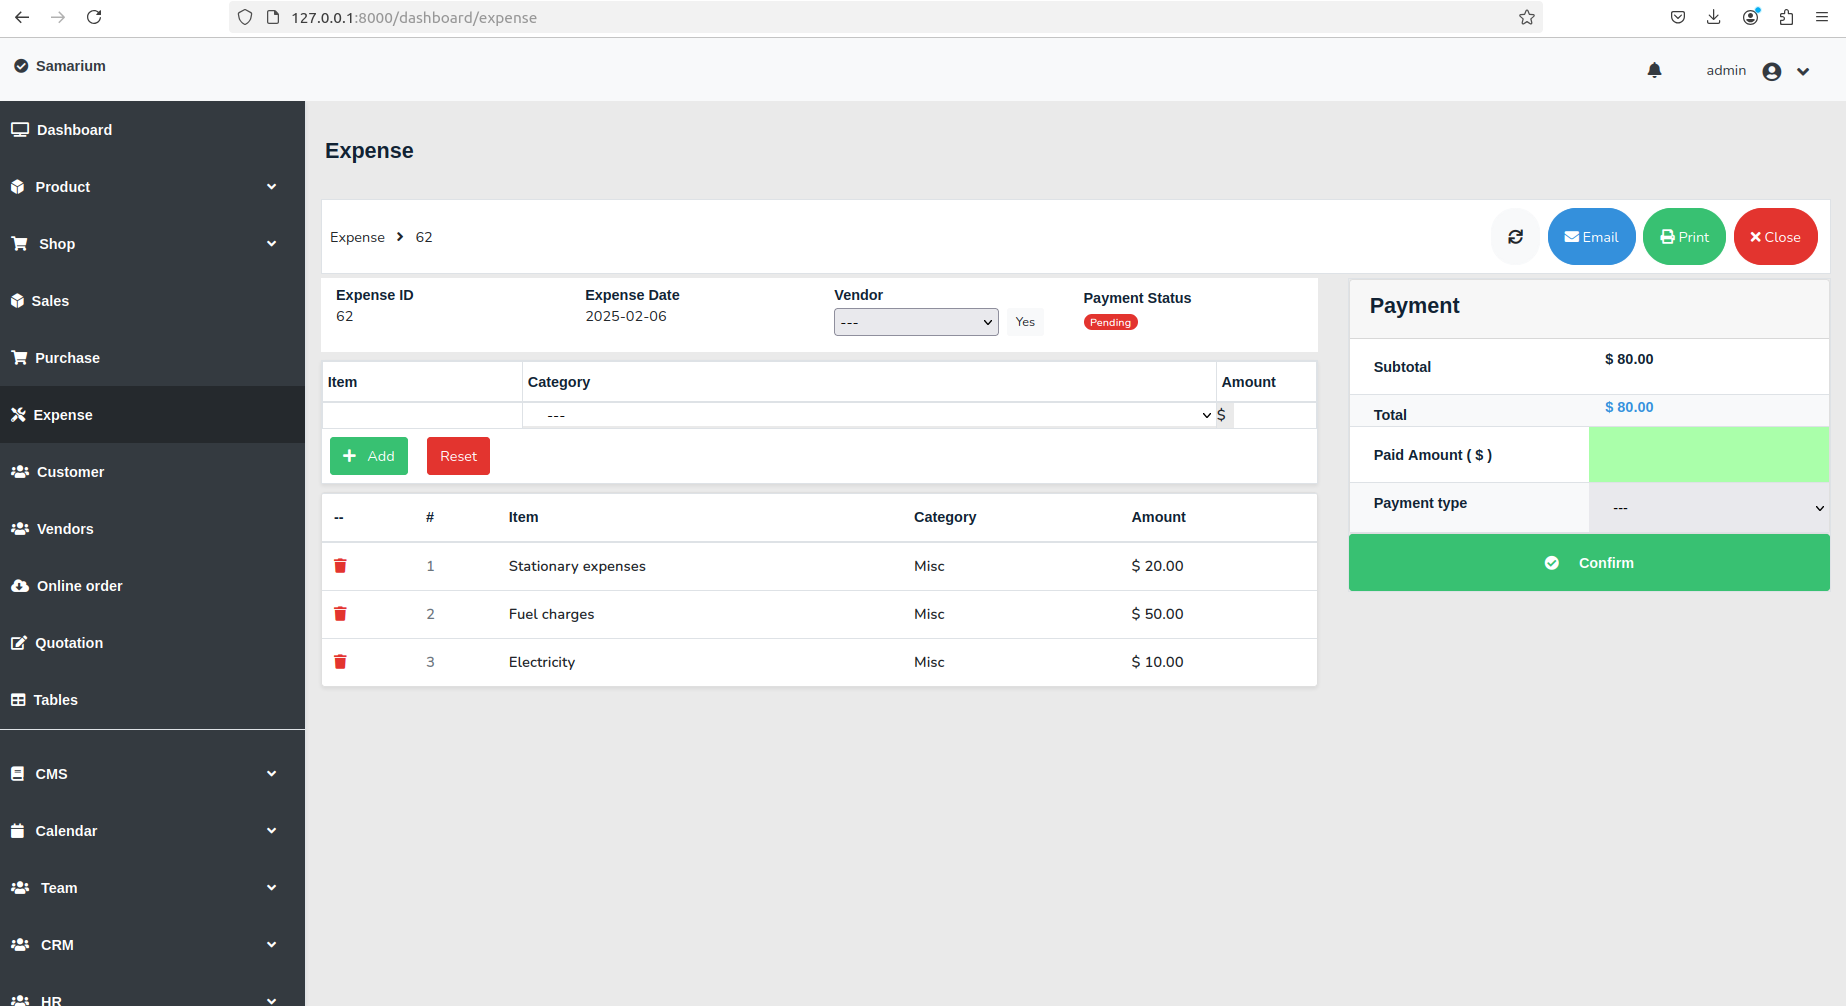Open Purchase in the sidebar

(x=152, y=358)
